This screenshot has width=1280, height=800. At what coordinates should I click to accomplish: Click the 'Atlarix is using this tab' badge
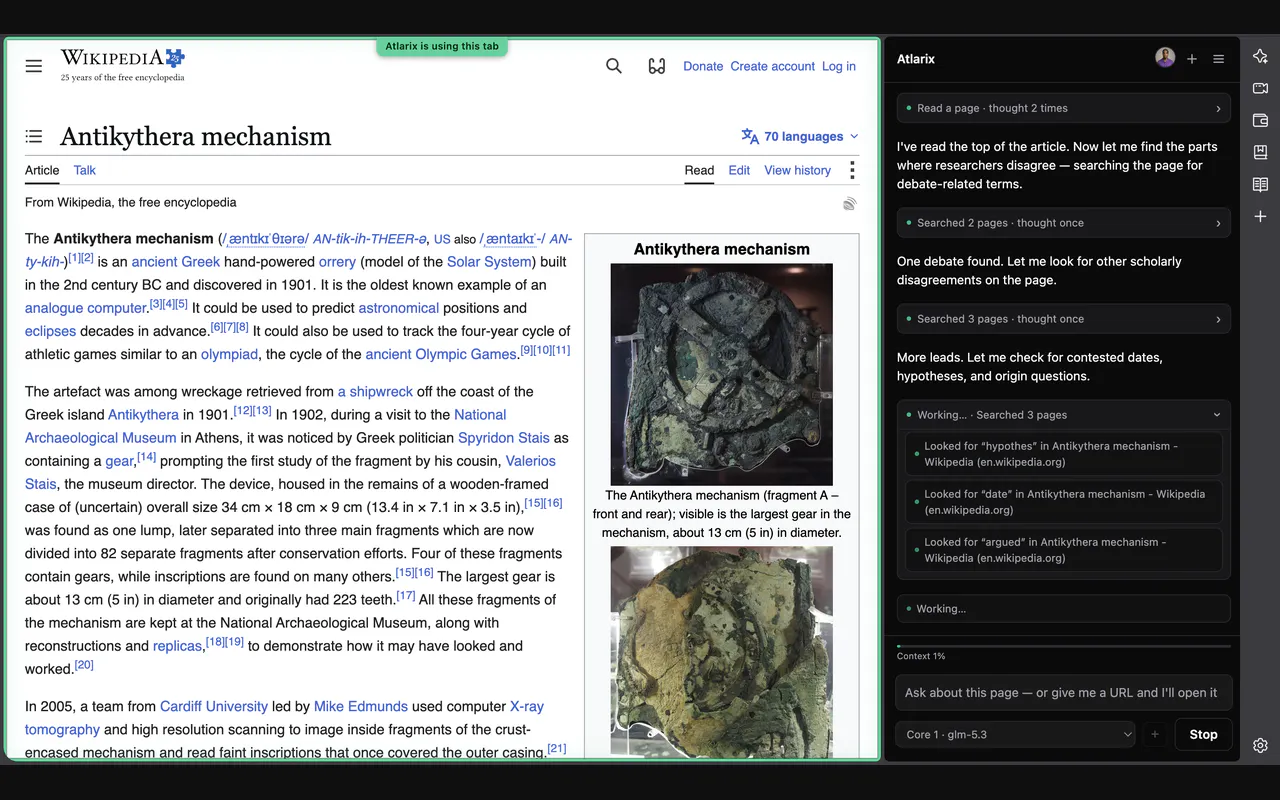[443, 46]
